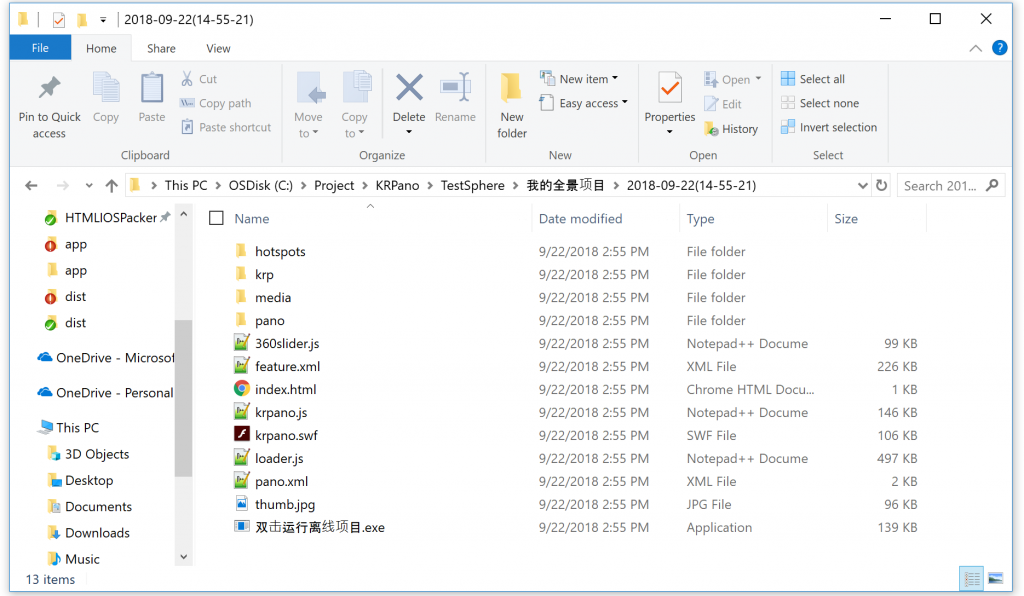This screenshot has height=596, width=1024.
Task: Refresh the current folder view
Action: [x=882, y=185]
